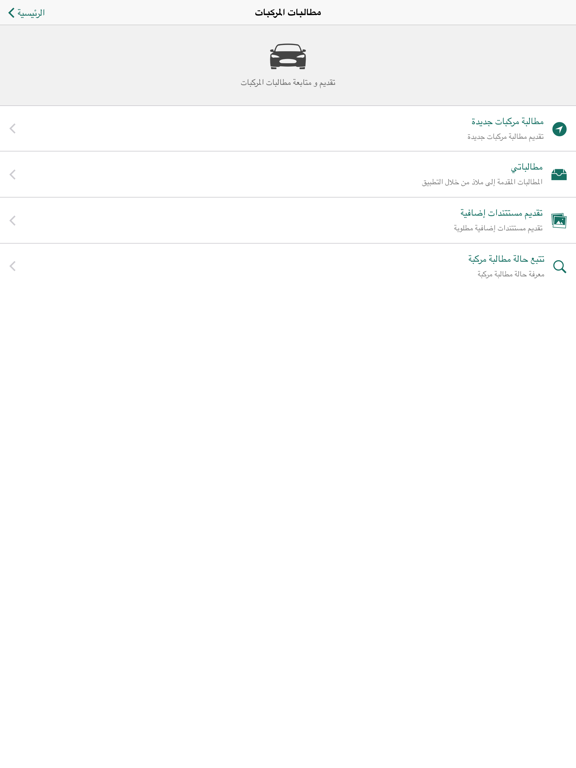Expand chevron on تتبع حالة مطالبة row

pos(13,266)
